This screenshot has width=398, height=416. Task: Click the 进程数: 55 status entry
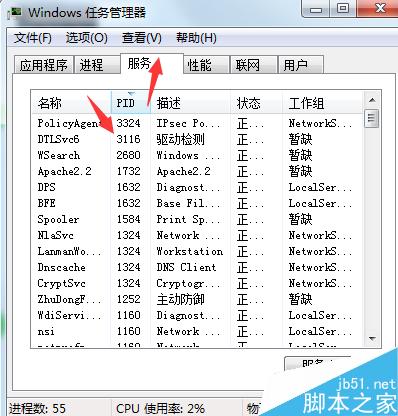pos(37,409)
